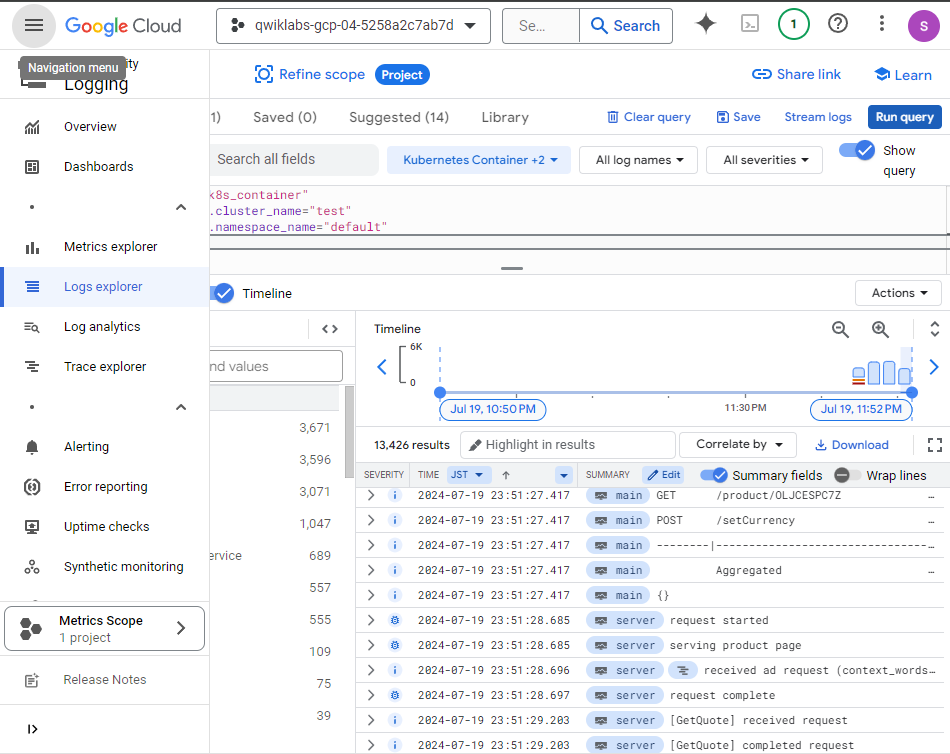Open account avatar S
950x754 pixels.
point(923,26)
